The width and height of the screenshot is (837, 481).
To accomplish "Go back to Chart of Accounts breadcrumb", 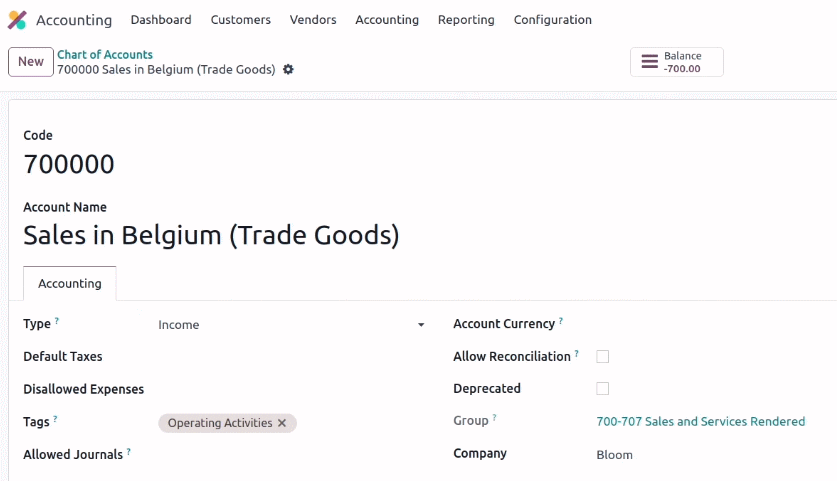I will (105, 54).
